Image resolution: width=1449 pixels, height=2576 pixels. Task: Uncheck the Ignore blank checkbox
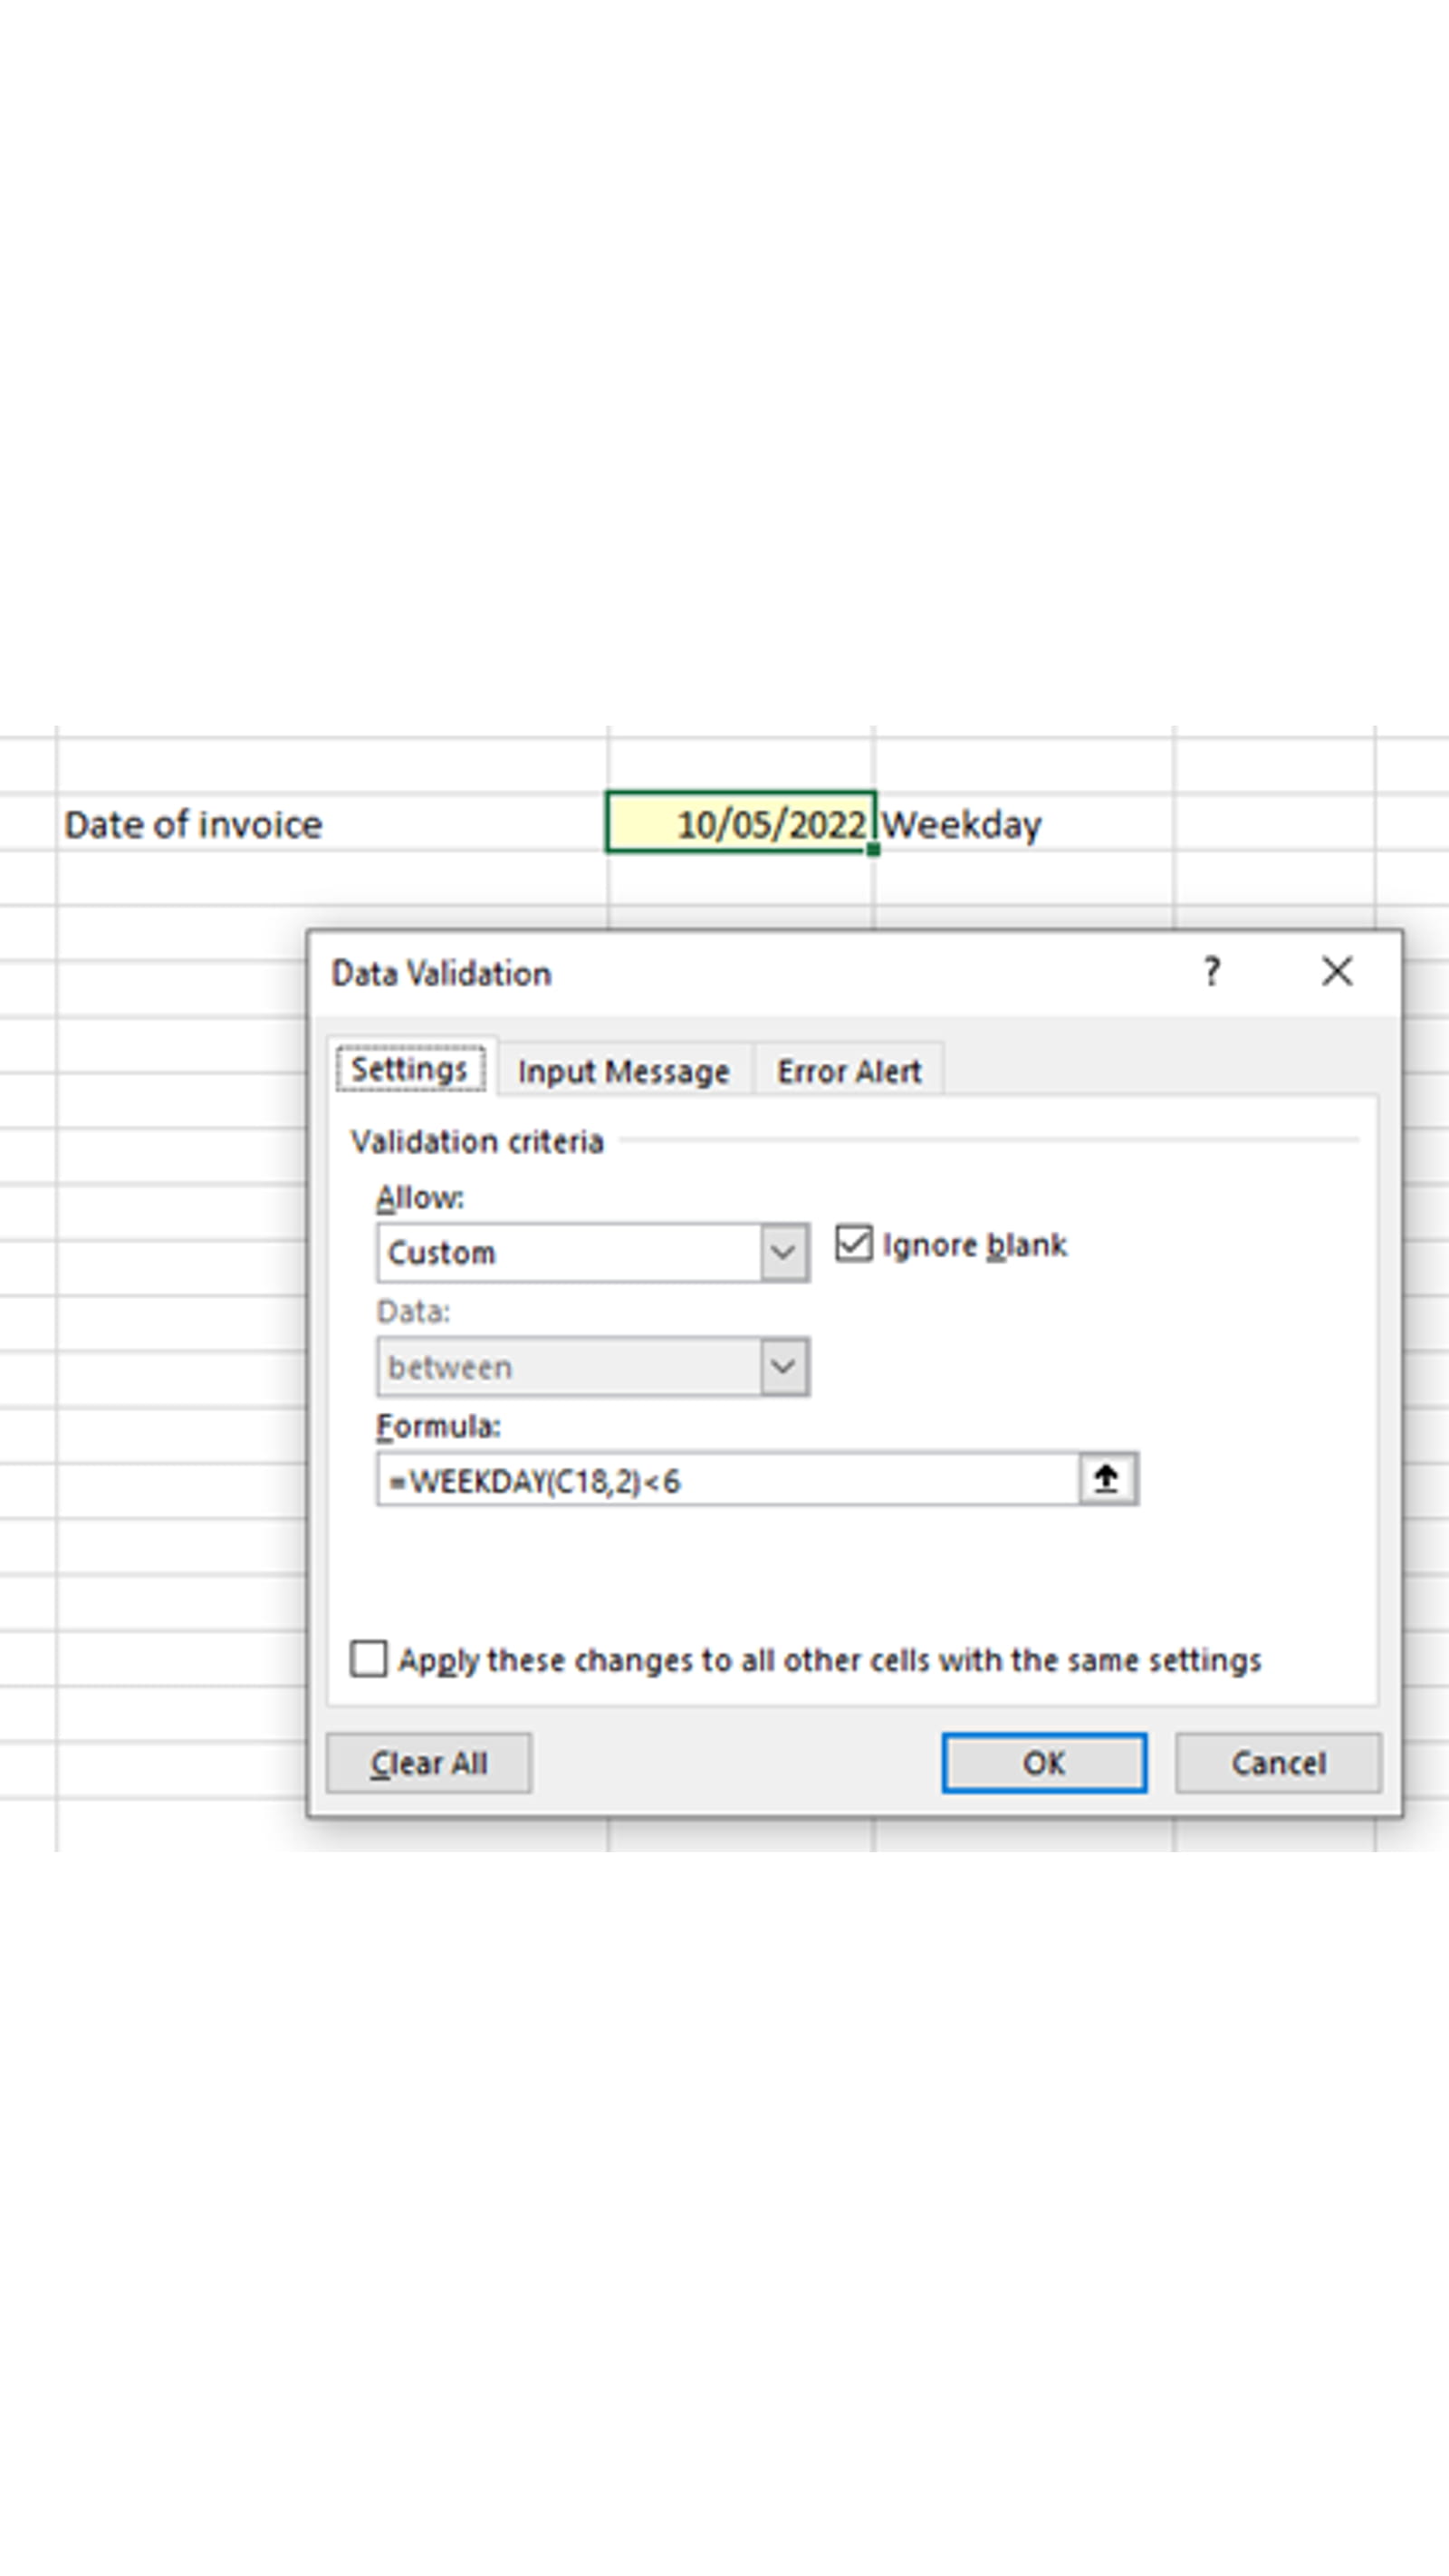[855, 1243]
